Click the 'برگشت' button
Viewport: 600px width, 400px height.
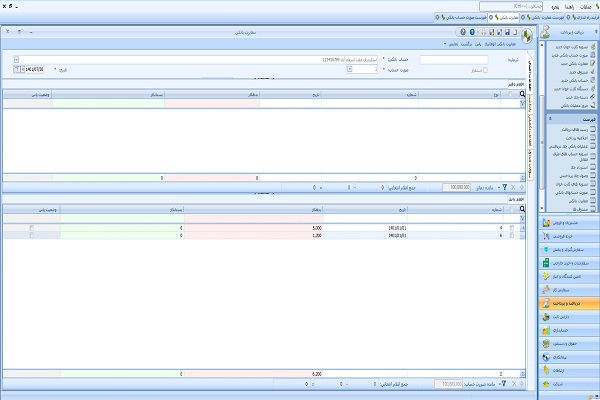pyautogui.click(x=466, y=44)
